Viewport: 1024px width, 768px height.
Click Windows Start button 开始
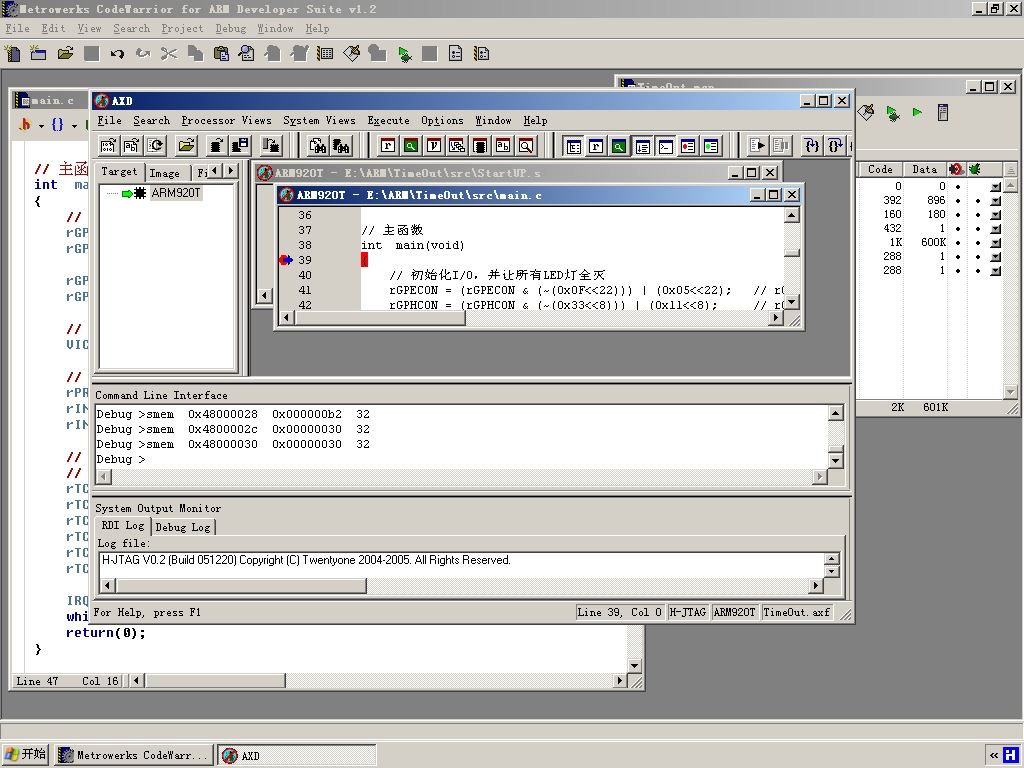click(x=25, y=754)
